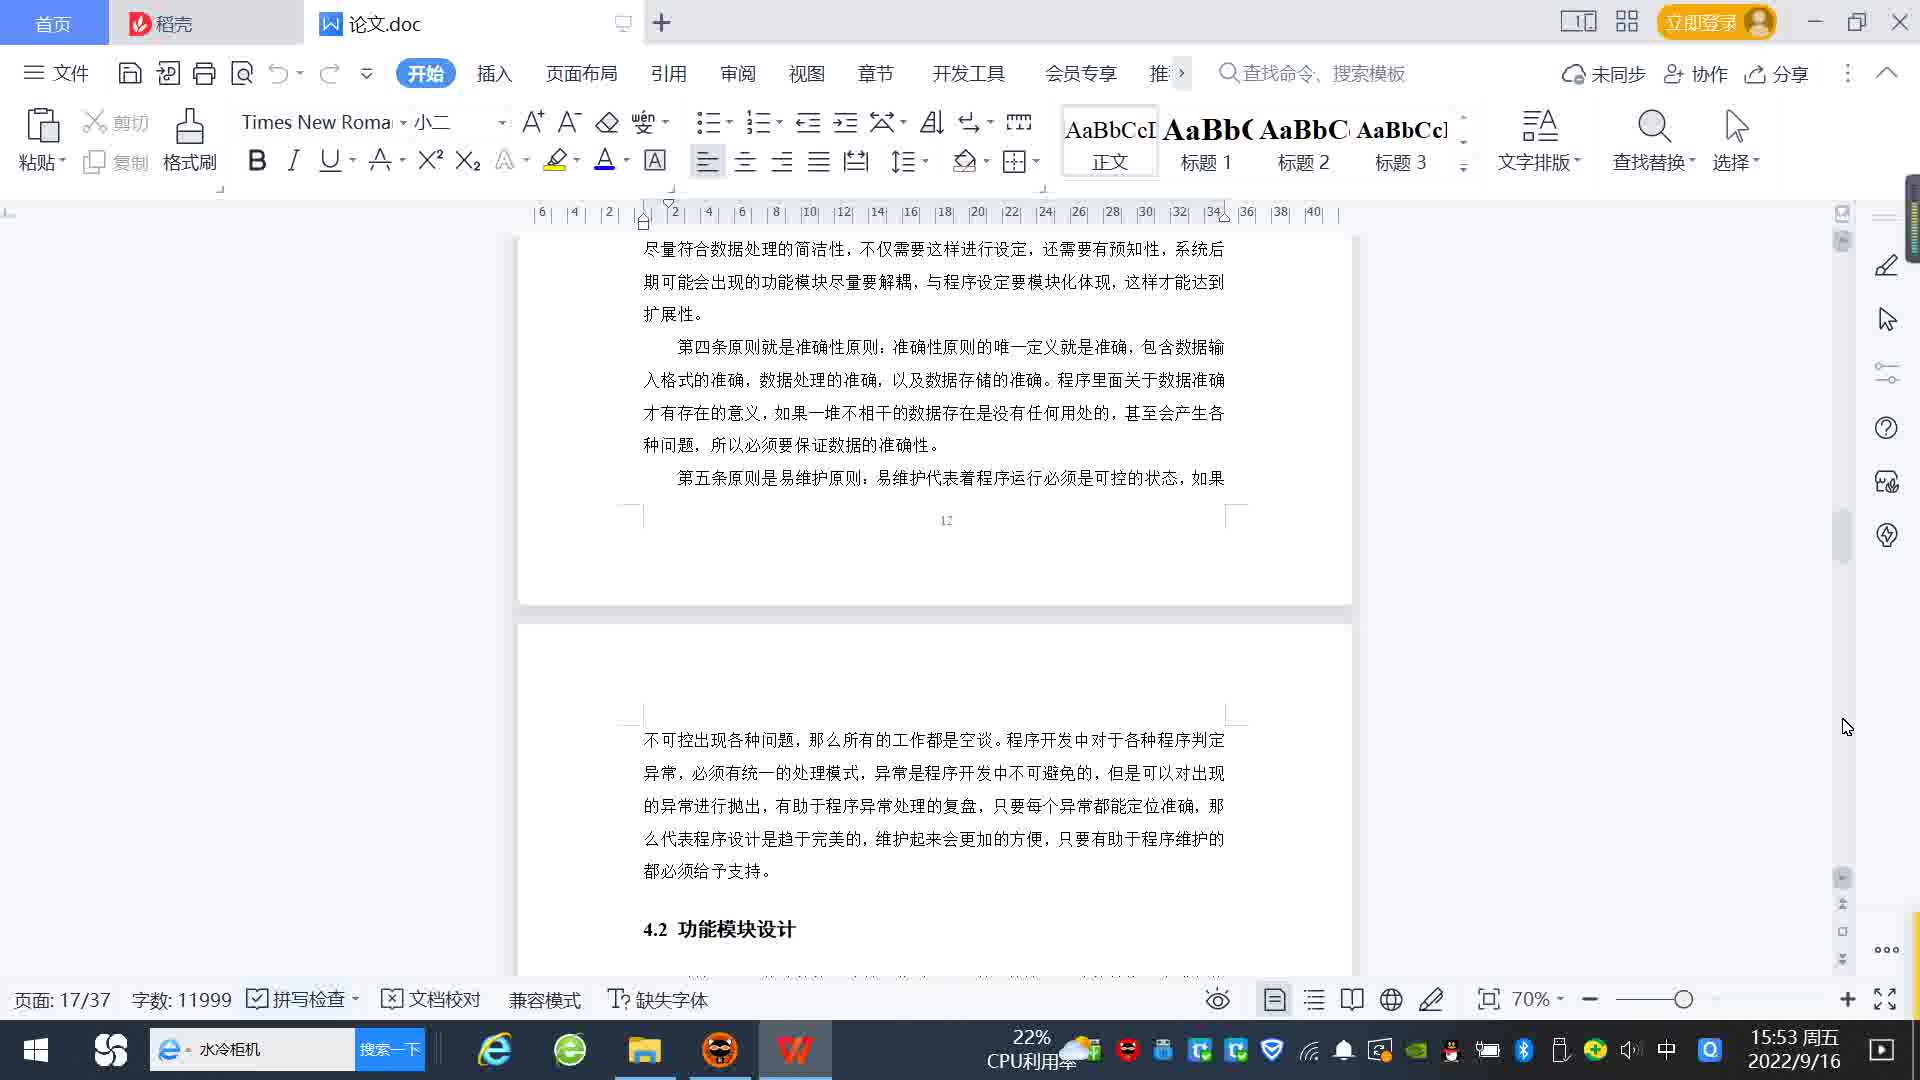The width and height of the screenshot is (1920, 1080).
Task: Open Find and Replace tool
Action: click(x=1654, y=139)
